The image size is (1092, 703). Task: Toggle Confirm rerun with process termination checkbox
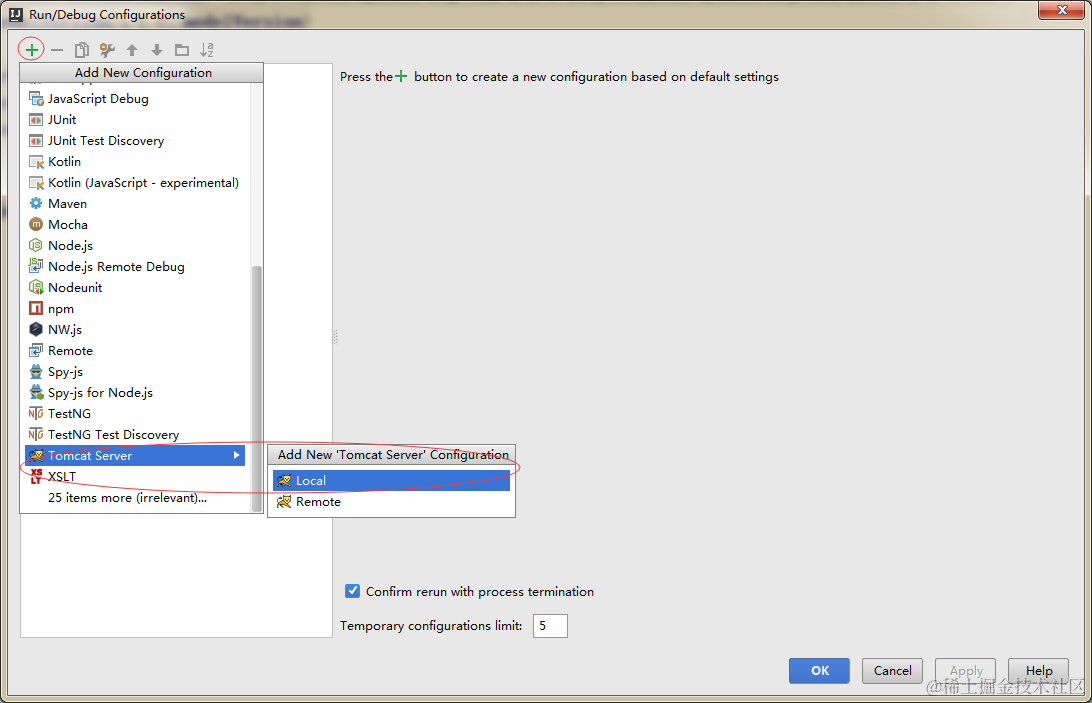[353, 591]
